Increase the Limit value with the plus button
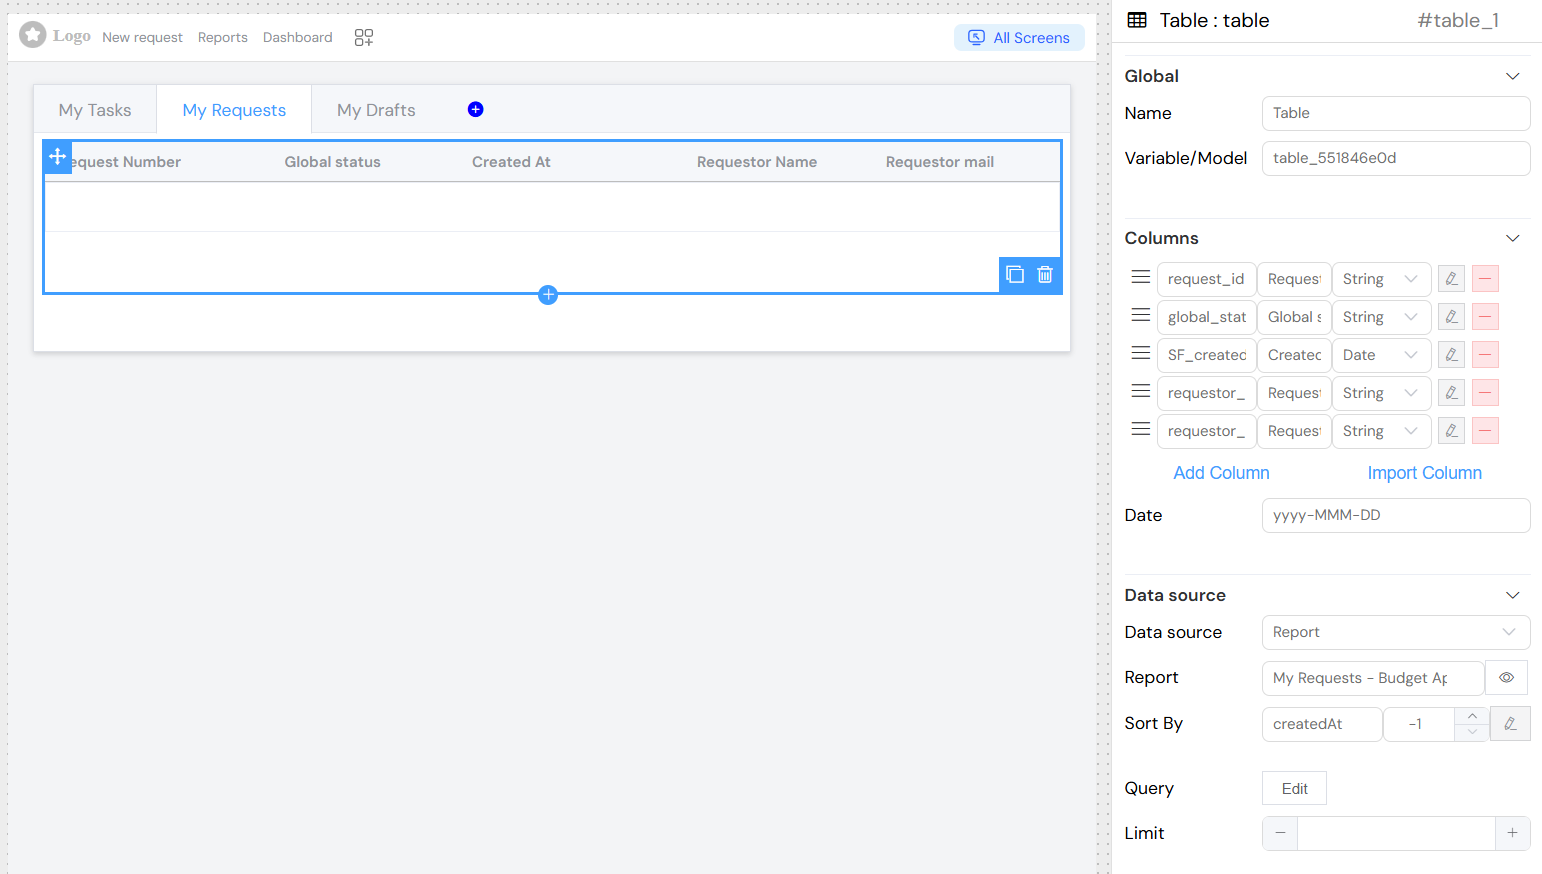Screen dimensions: 1542x874 [1512, 833]
